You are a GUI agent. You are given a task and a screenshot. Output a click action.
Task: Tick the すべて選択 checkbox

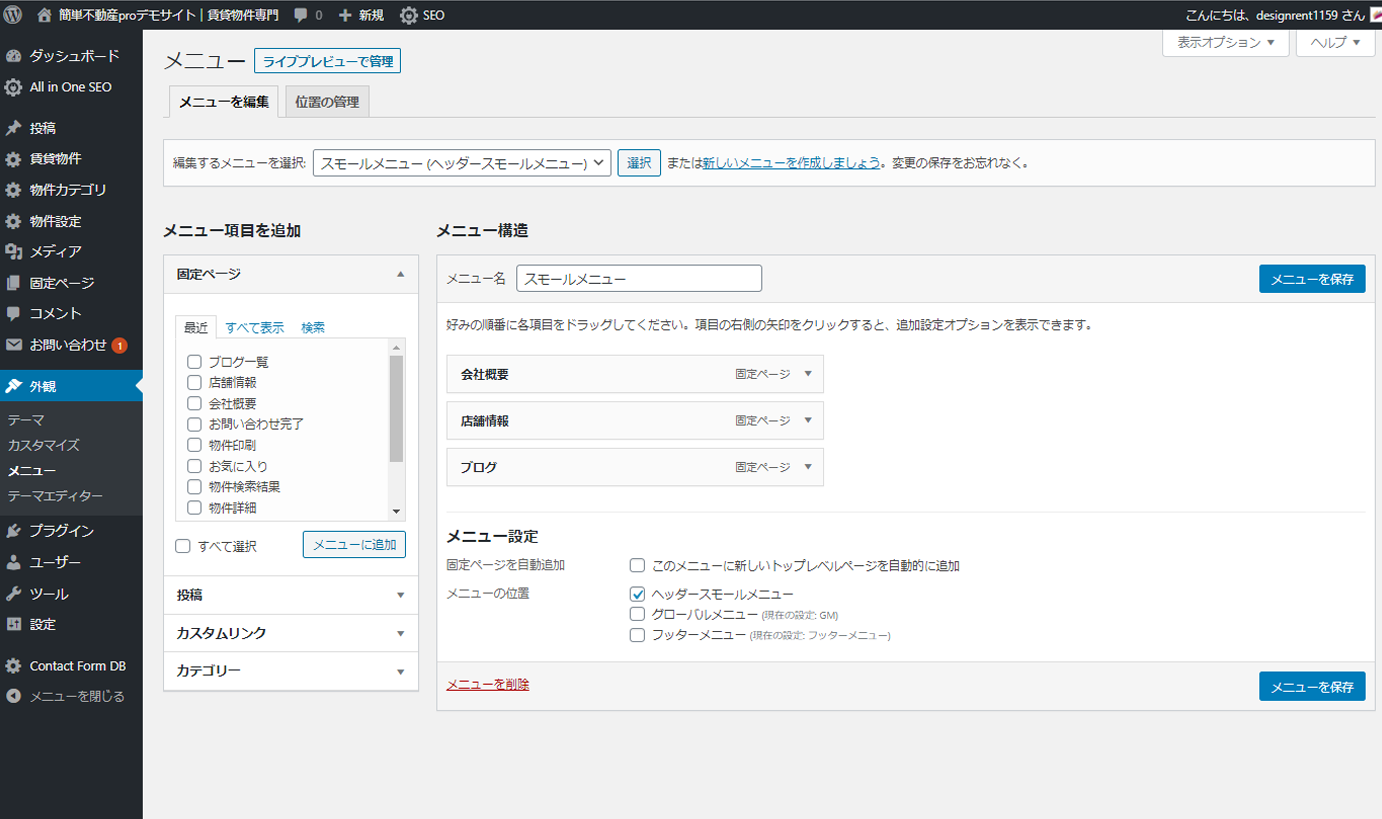[183, 546]
